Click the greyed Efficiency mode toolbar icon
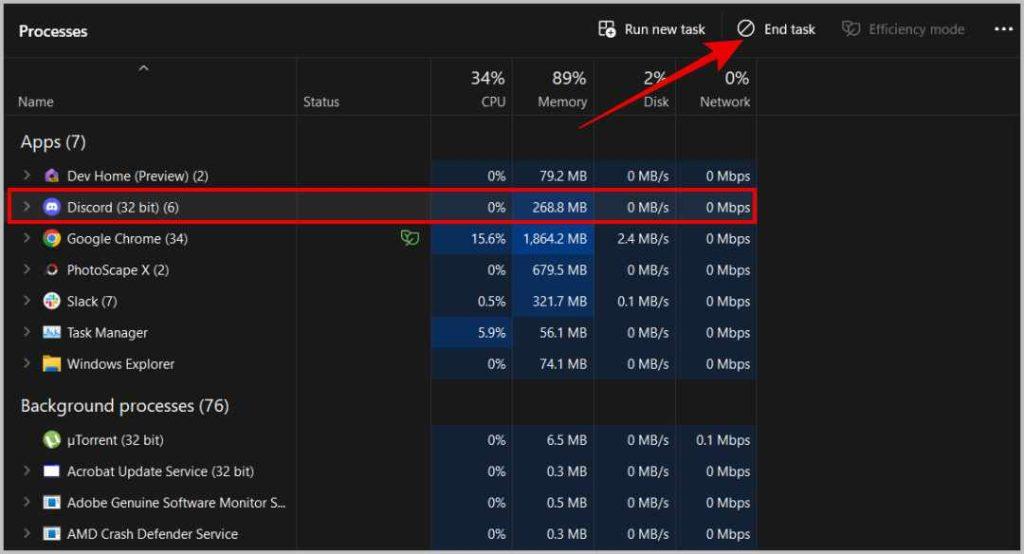The width and height of the screenshot is (1024, 554). coord(850,29)
